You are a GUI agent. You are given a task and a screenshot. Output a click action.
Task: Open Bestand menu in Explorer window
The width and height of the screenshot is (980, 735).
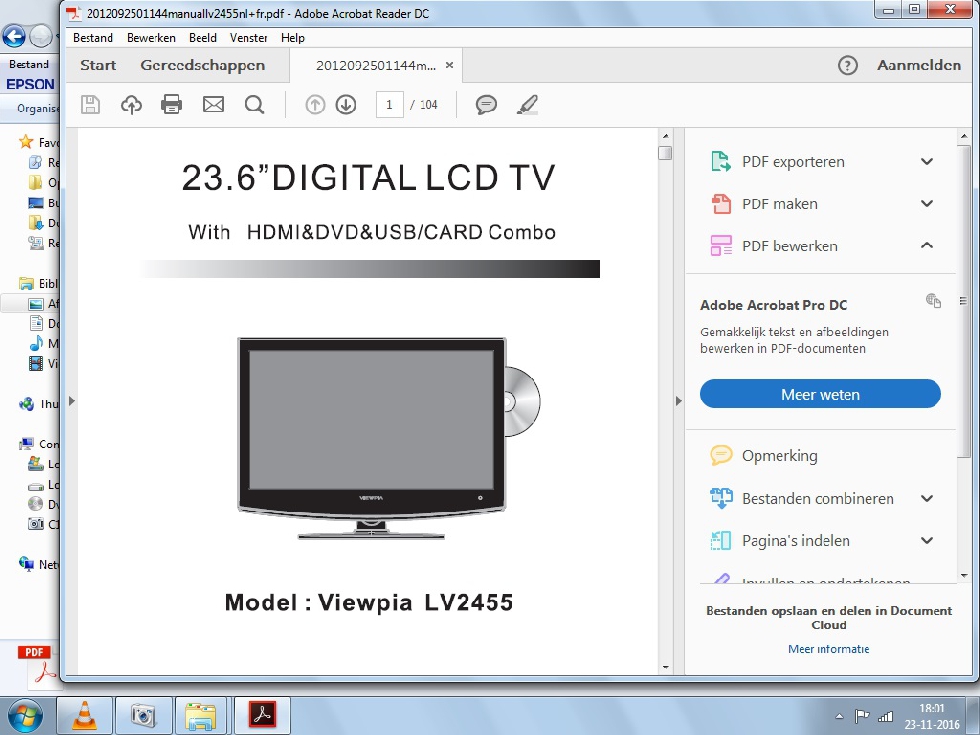point(29,64)
